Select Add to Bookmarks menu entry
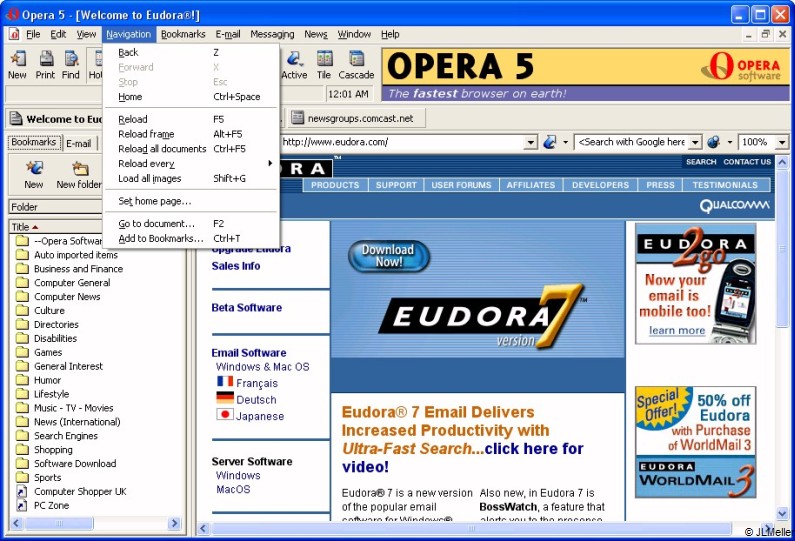This screenshot has height=541, width=795. coord(191,238)
